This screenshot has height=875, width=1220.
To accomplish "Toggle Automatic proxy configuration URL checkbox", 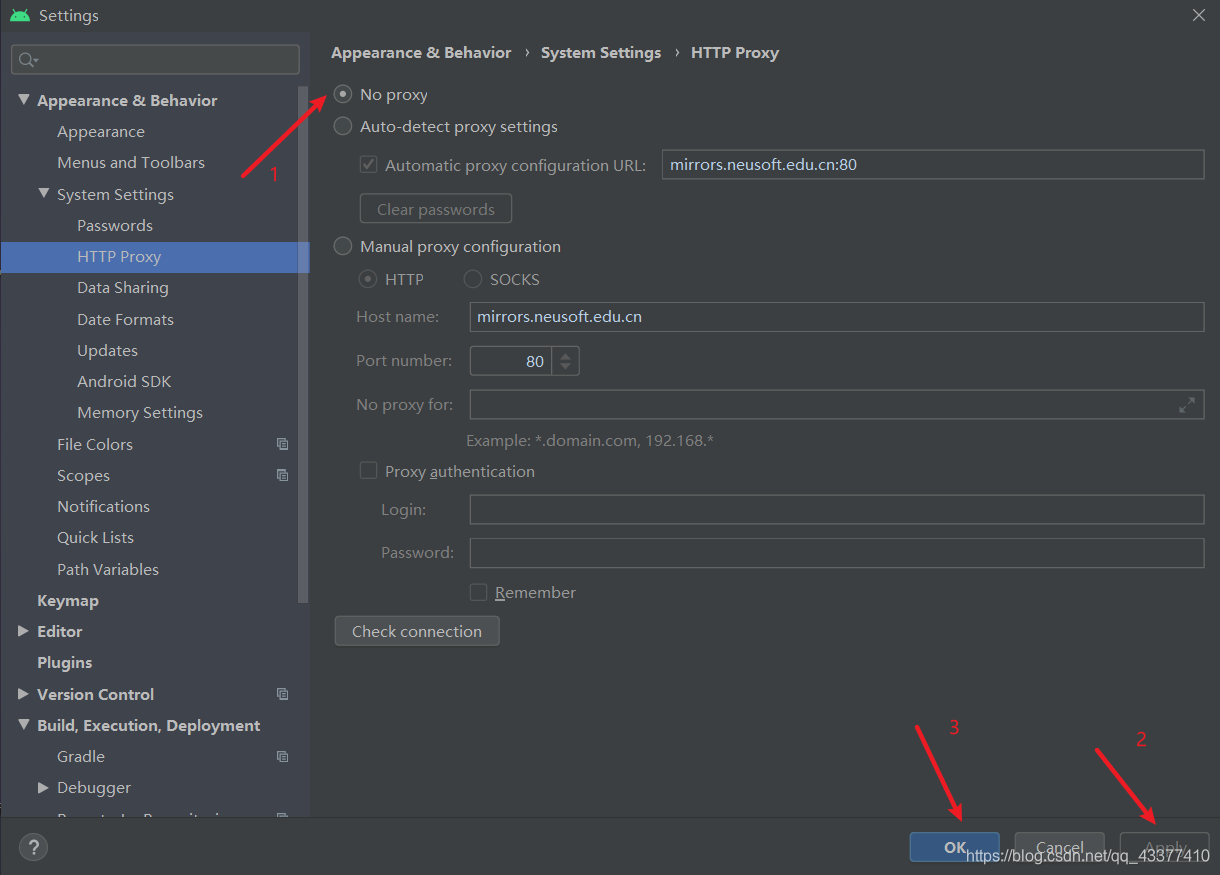I will pyautogui.click(x=369, y=165).
